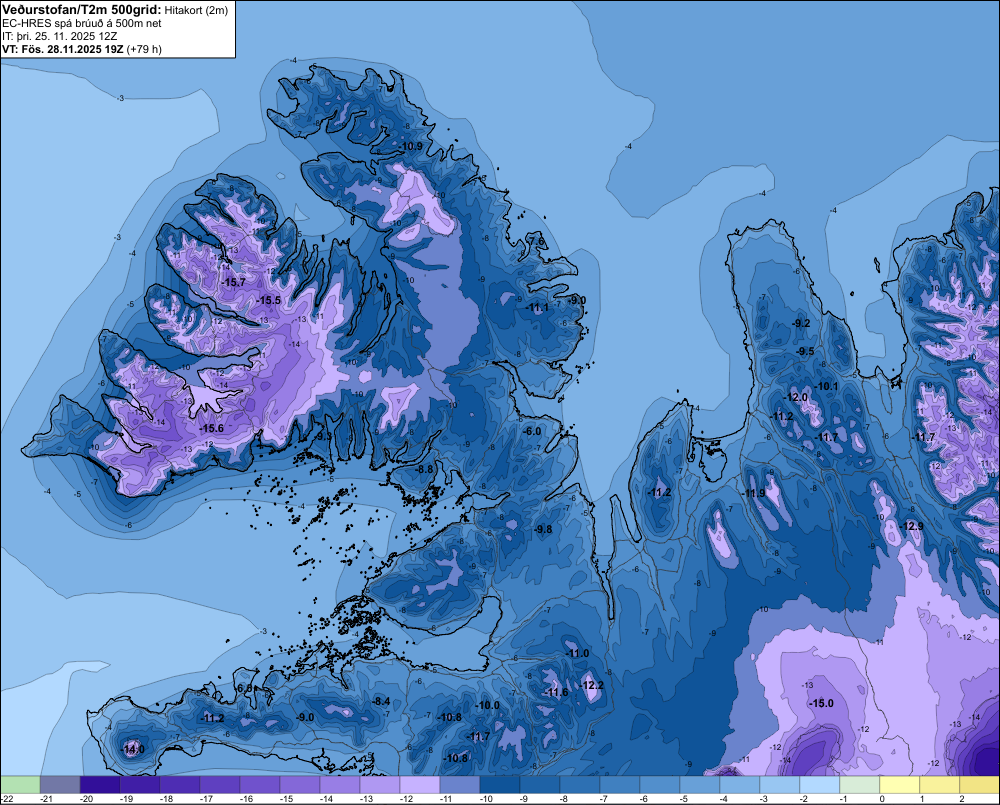Viewport: 1000px width, 805px height.
Task: Select the light blue swatch between -2 and -1
Action: 820,785
